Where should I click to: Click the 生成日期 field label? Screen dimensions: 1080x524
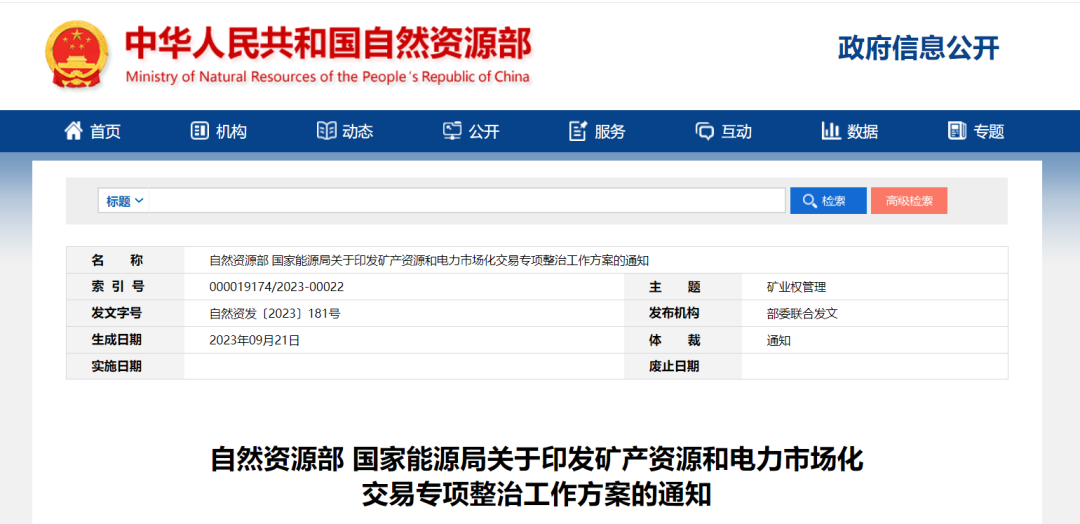coord(116,339)
